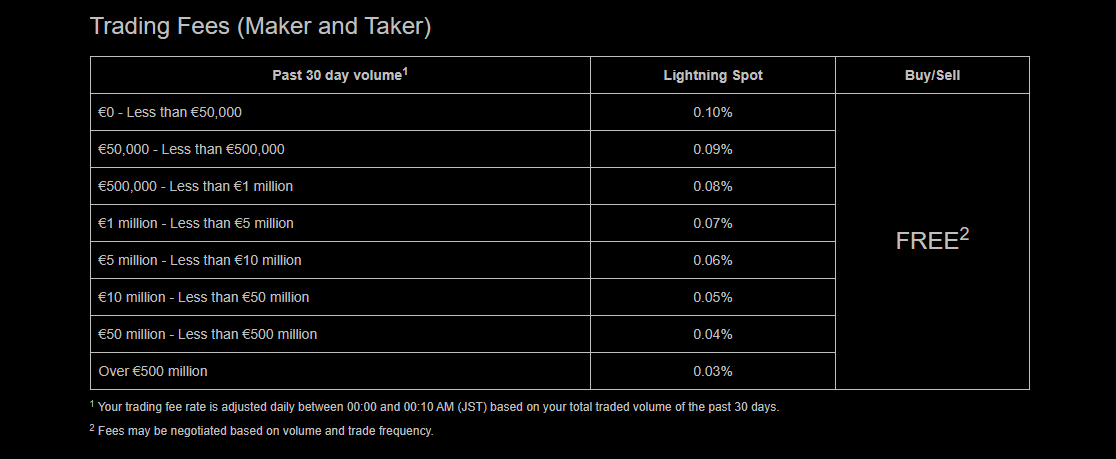Click the 0.06% fee value
Screen dimensions: 1116x459
click(712, 260)
